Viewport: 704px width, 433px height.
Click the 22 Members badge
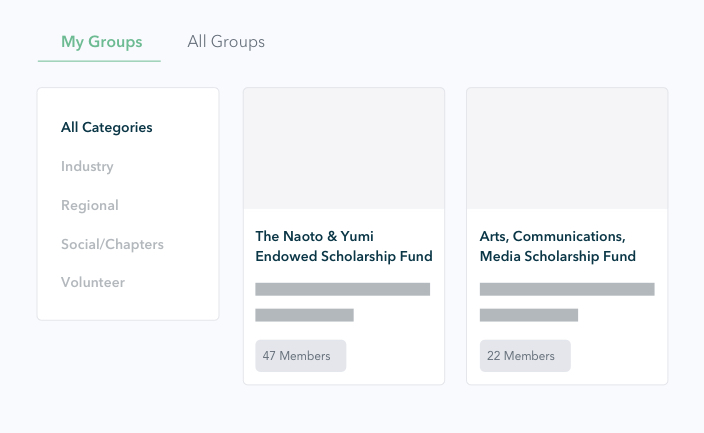tap(525, 356)
